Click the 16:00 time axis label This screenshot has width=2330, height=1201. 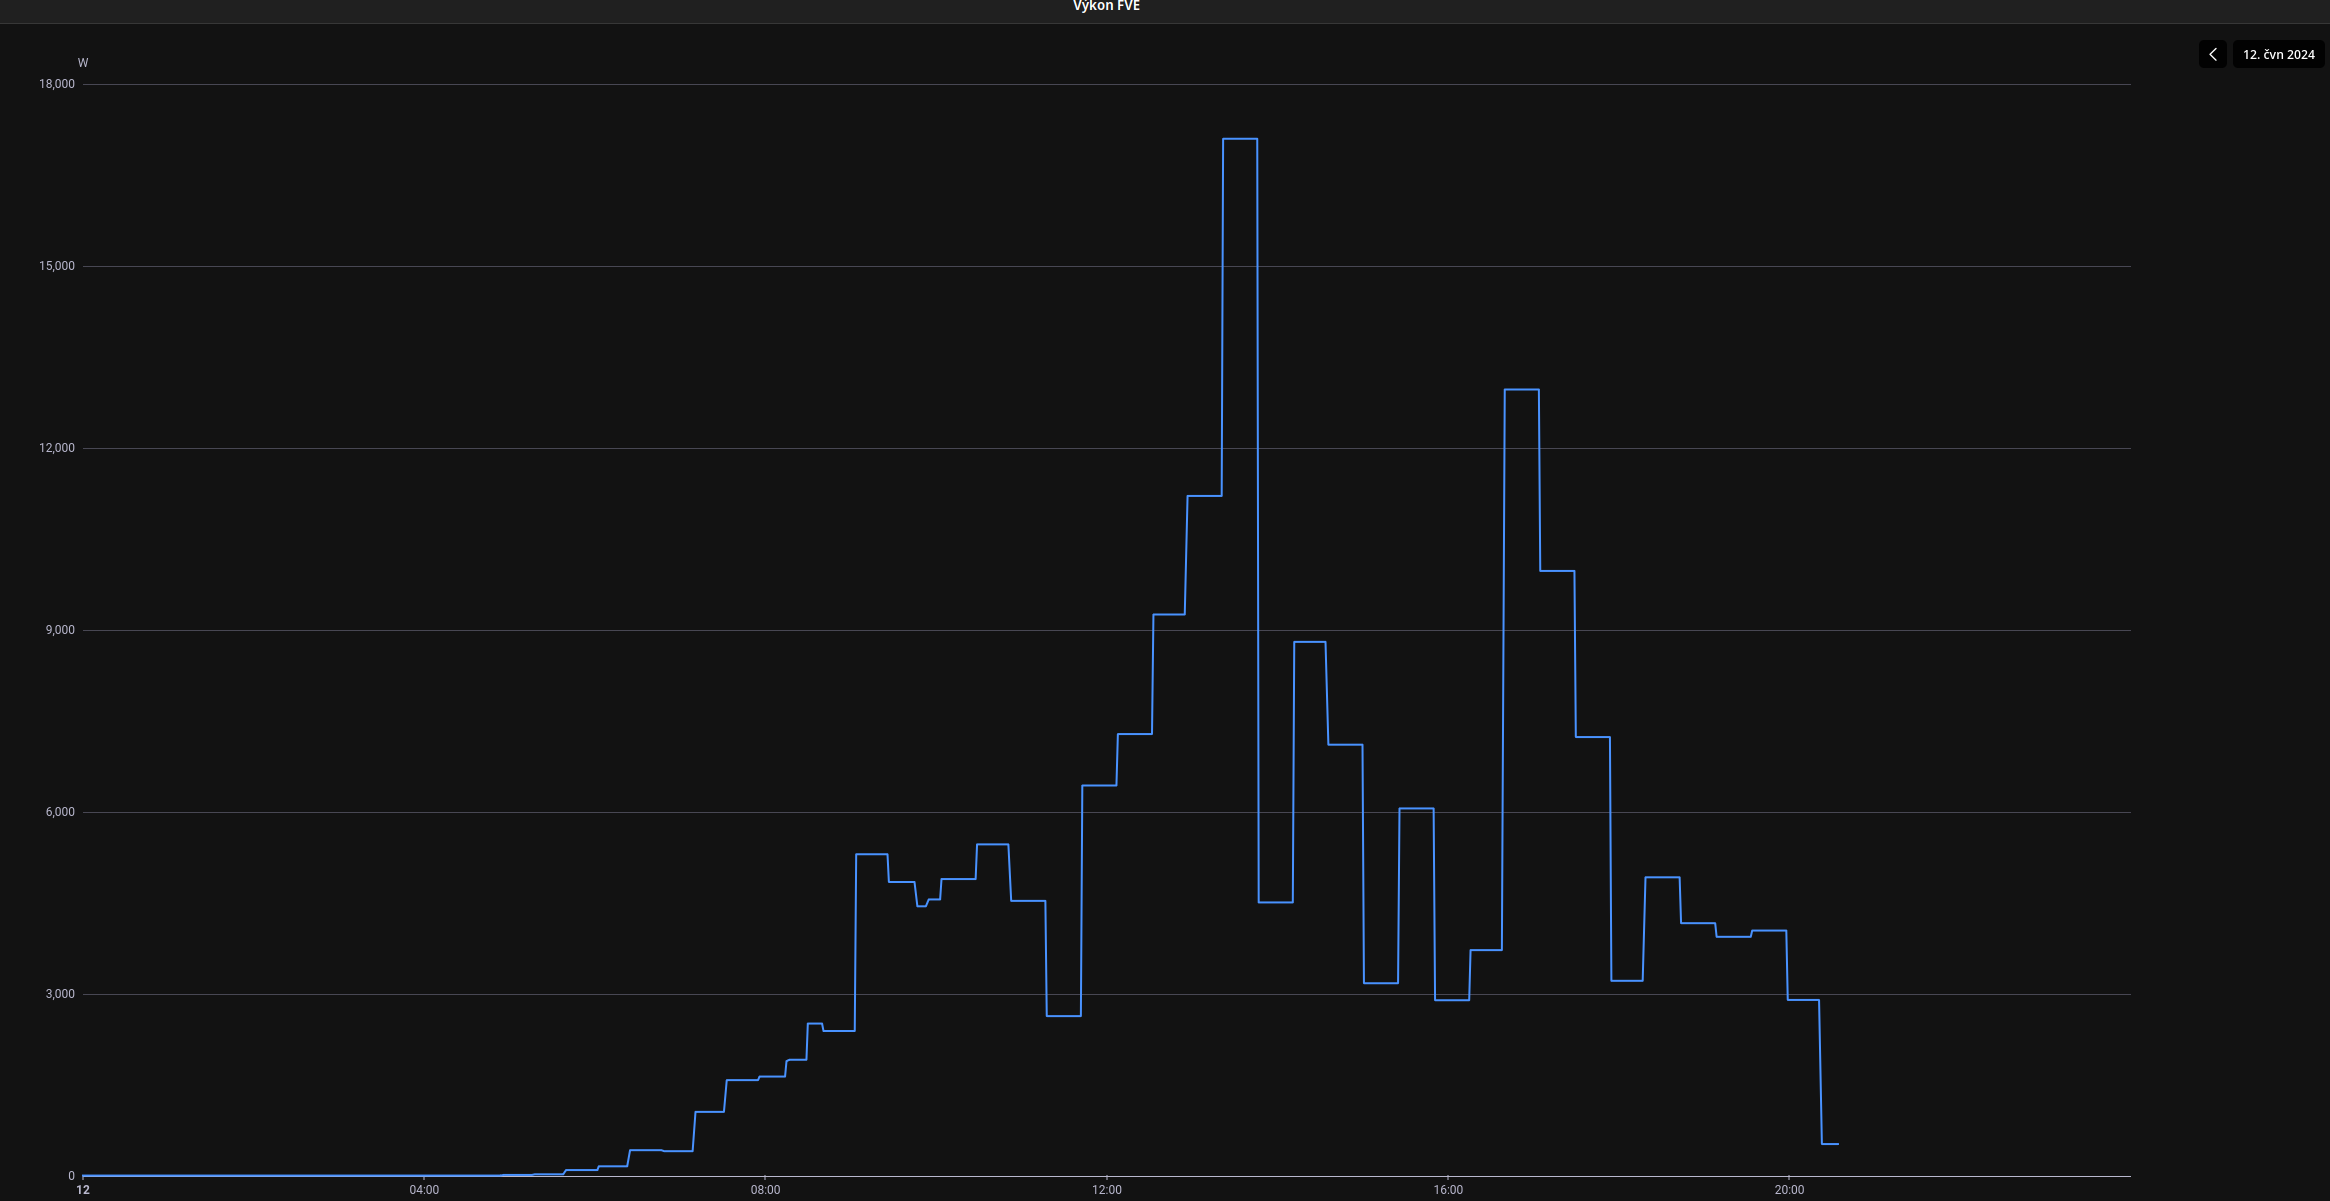[1448, 1190]
